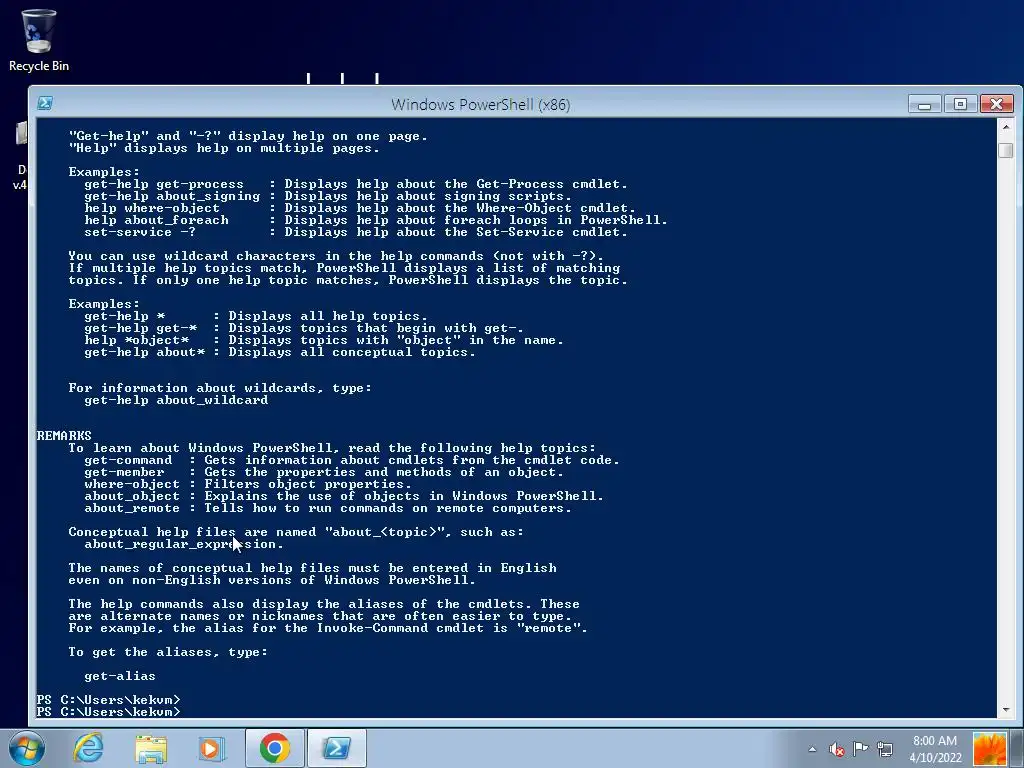The image size is (1024, 768).
Task: Click 'help about_foreach' example line
Action: click(x=376, y=220)
